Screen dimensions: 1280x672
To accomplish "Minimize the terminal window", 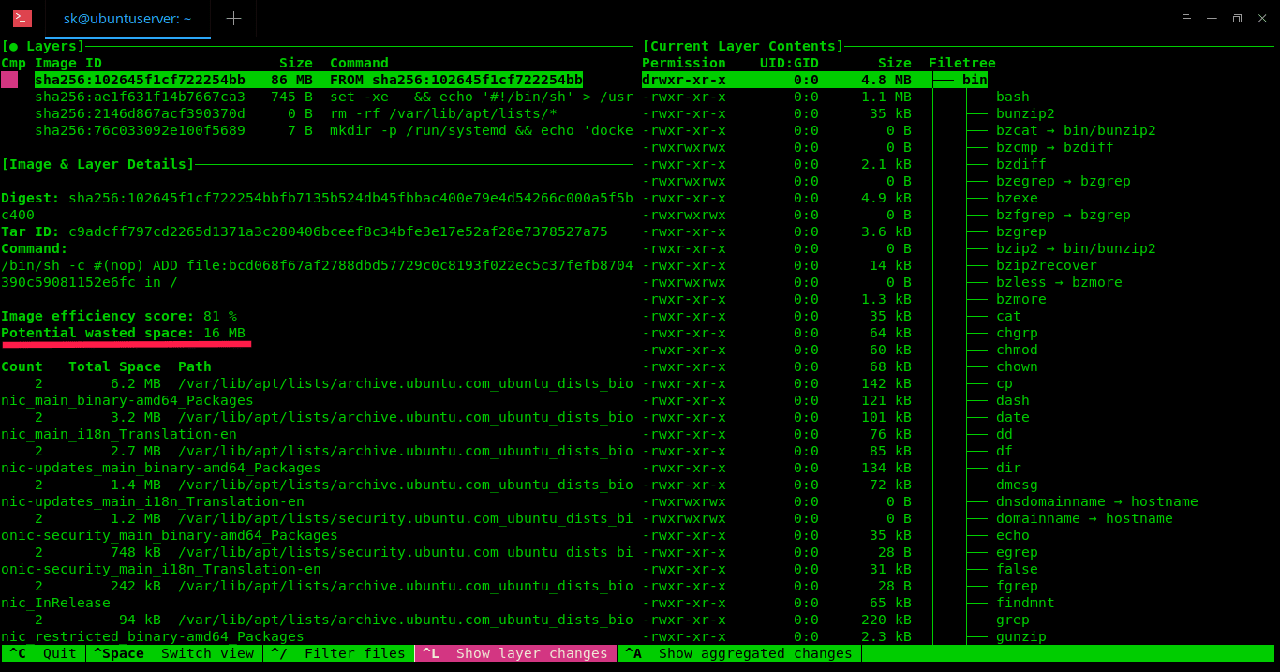I will pyautogui.click(x=1212, y=18).
